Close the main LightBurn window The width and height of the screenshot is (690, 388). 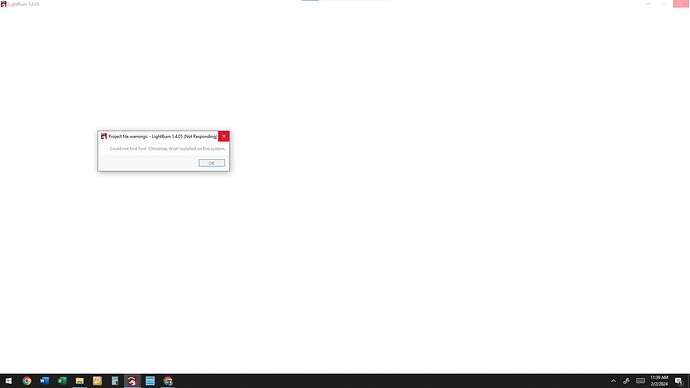click(x=680, y=4)
